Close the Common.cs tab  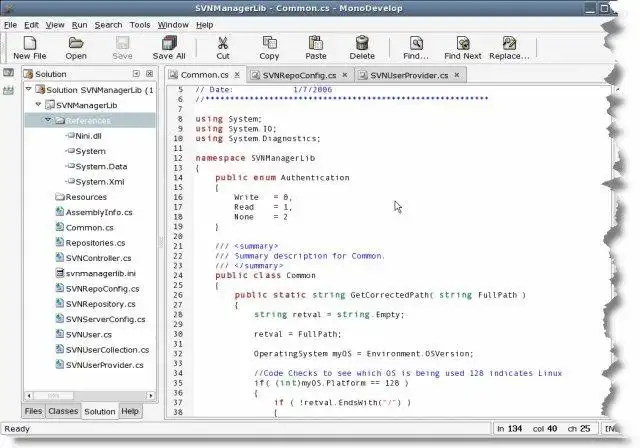coord(237,75)
